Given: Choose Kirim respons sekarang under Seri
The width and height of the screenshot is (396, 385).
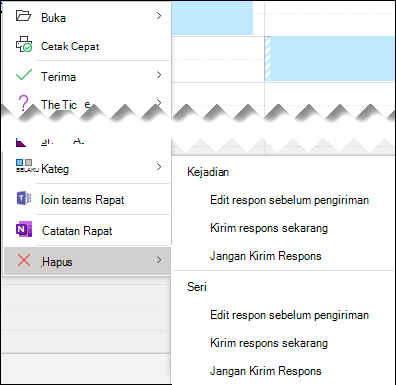Looking at the screenshot, I should pos(269,343).
